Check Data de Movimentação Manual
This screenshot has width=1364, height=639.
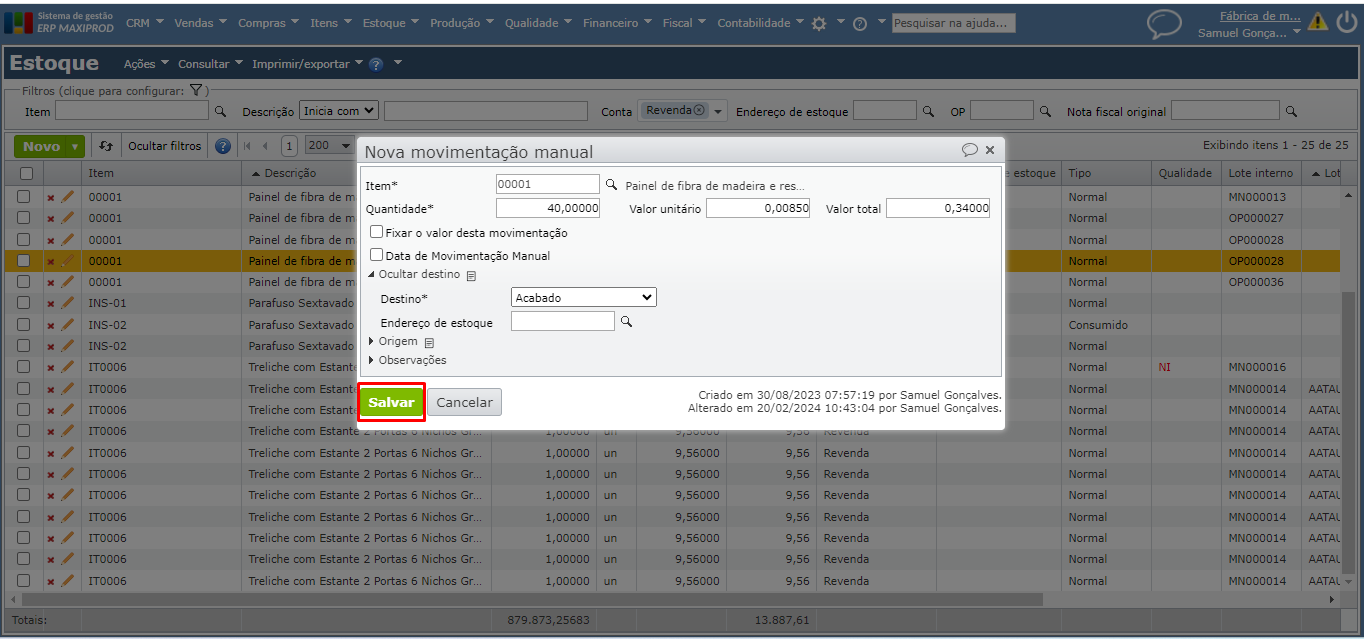(x=376, y=255)
